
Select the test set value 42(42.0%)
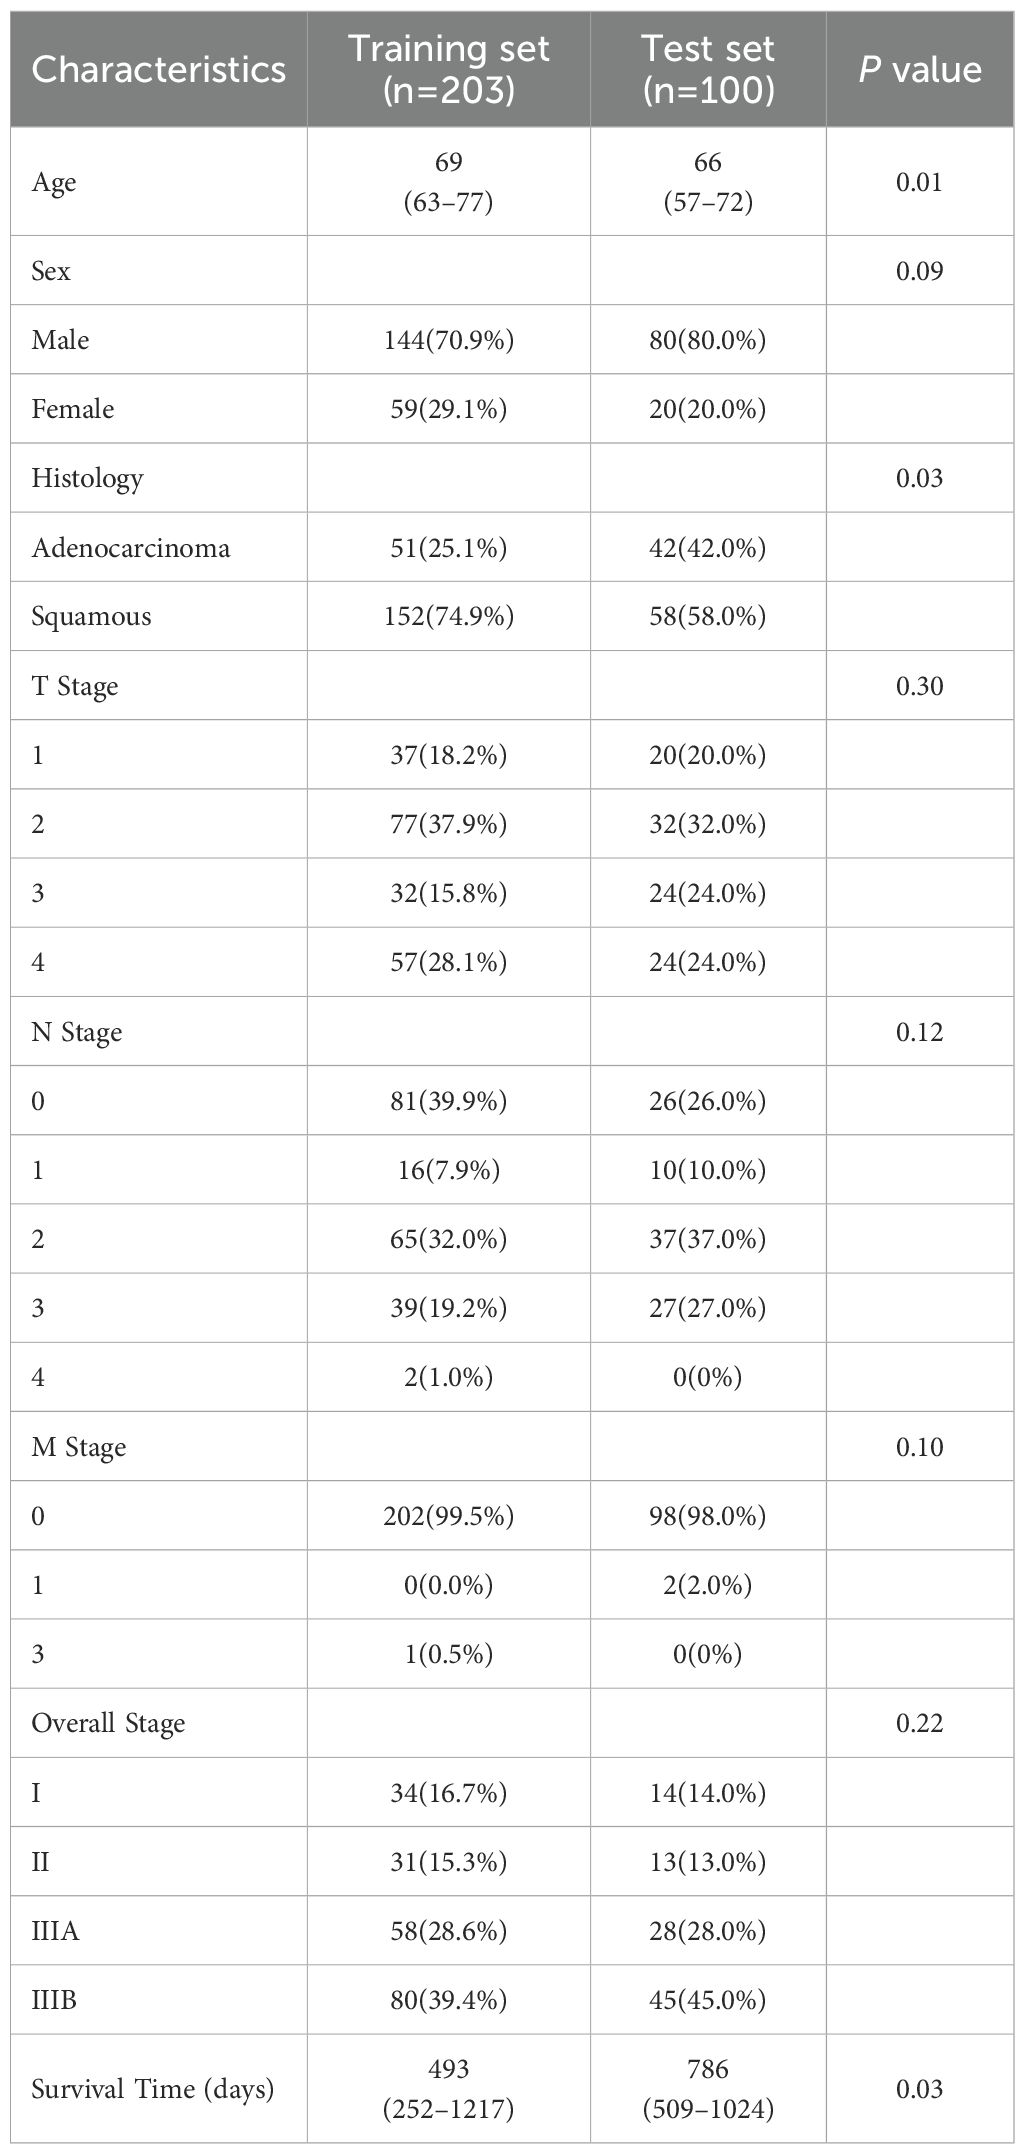coord(708,548)
